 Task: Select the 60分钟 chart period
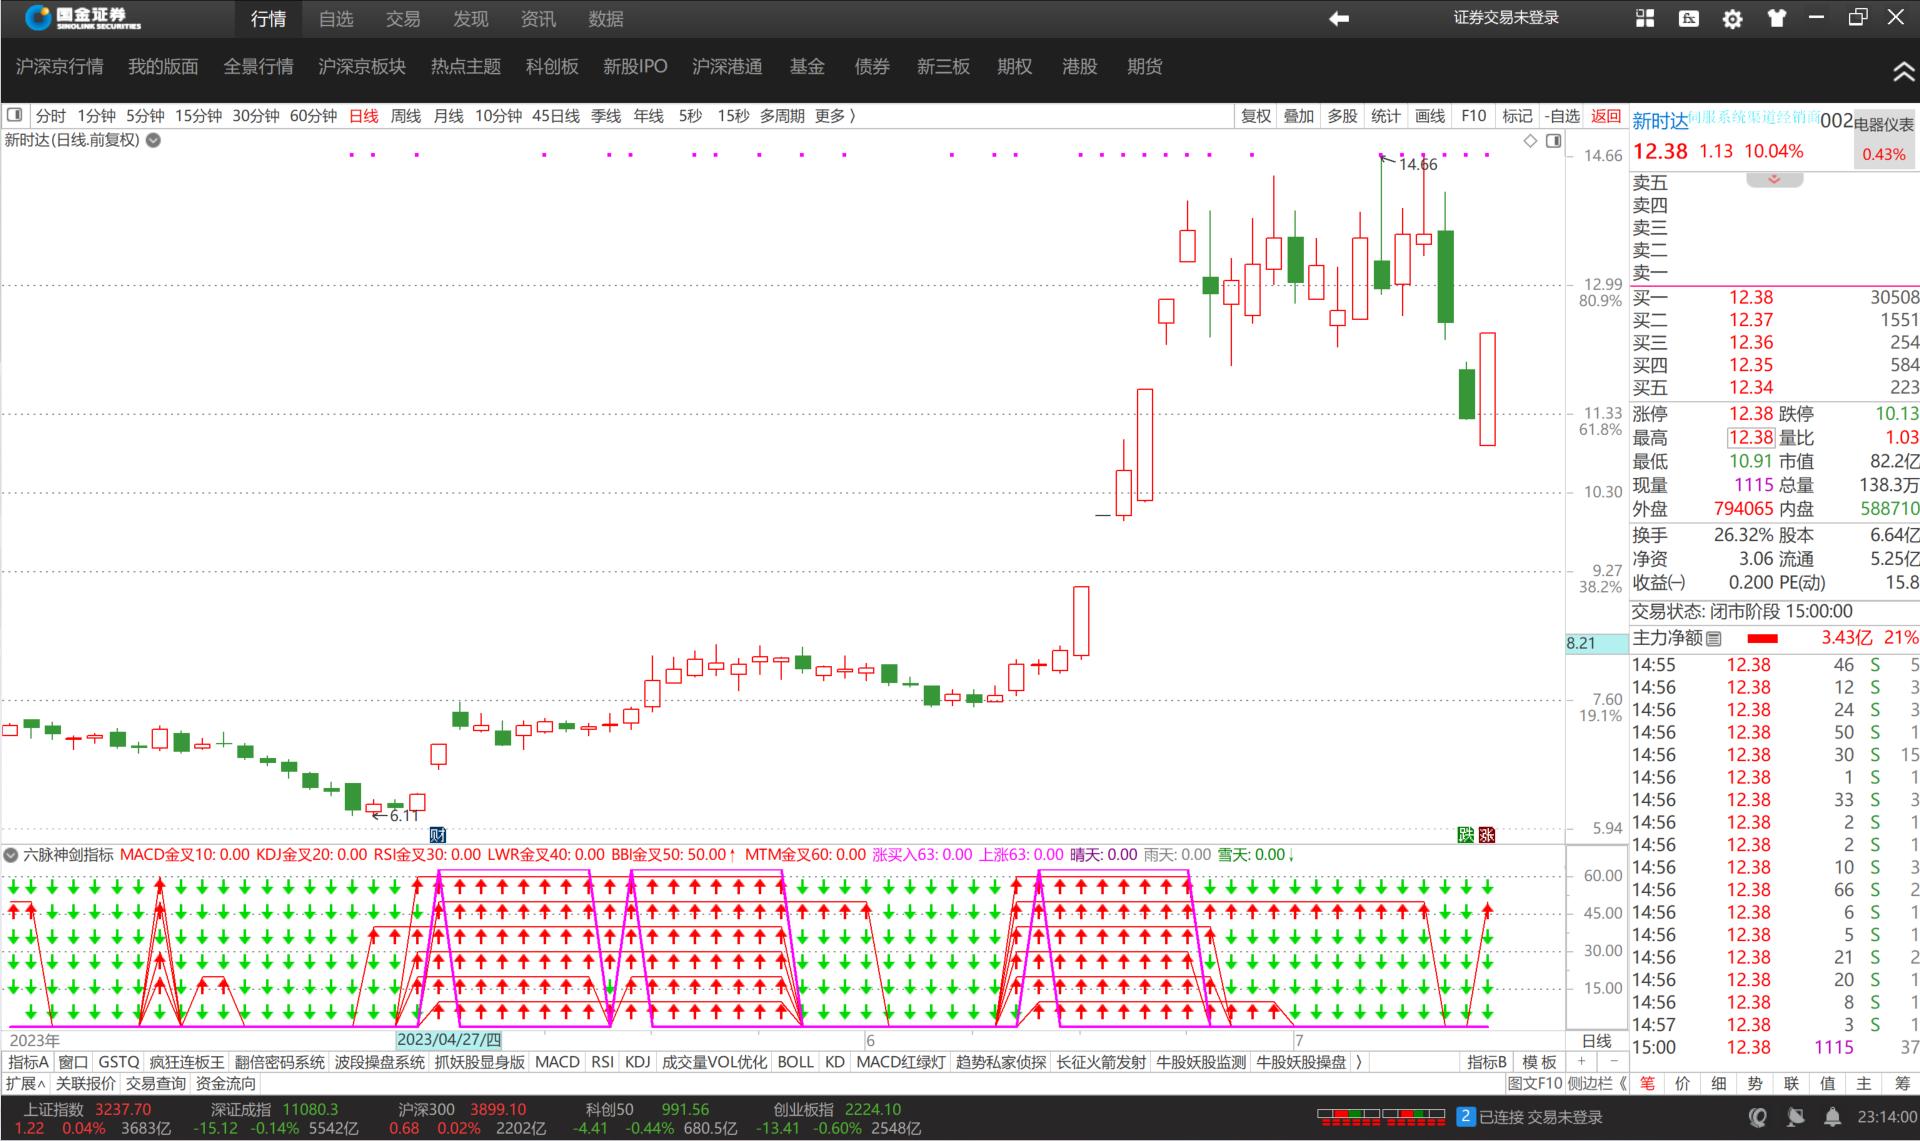(313, 116)
